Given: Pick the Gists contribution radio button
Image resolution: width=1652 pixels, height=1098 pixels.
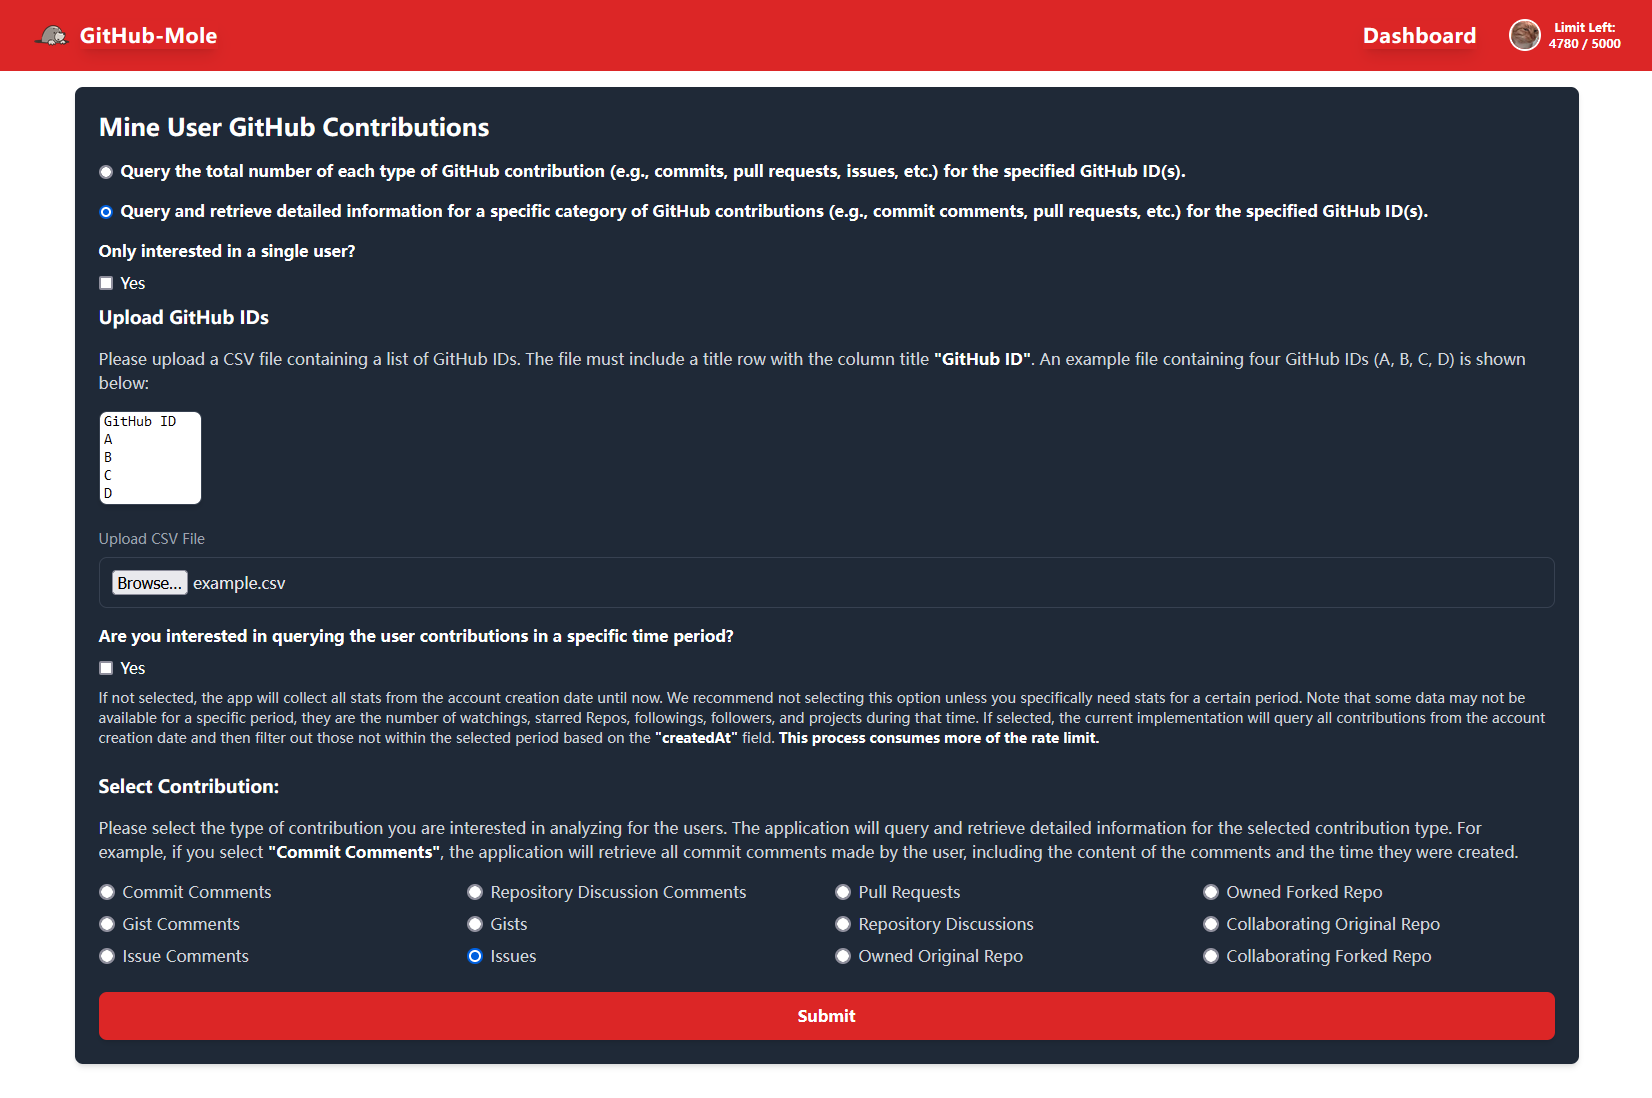Looking at the screenshot, I should pyautogui.click(x=475, y=924).
